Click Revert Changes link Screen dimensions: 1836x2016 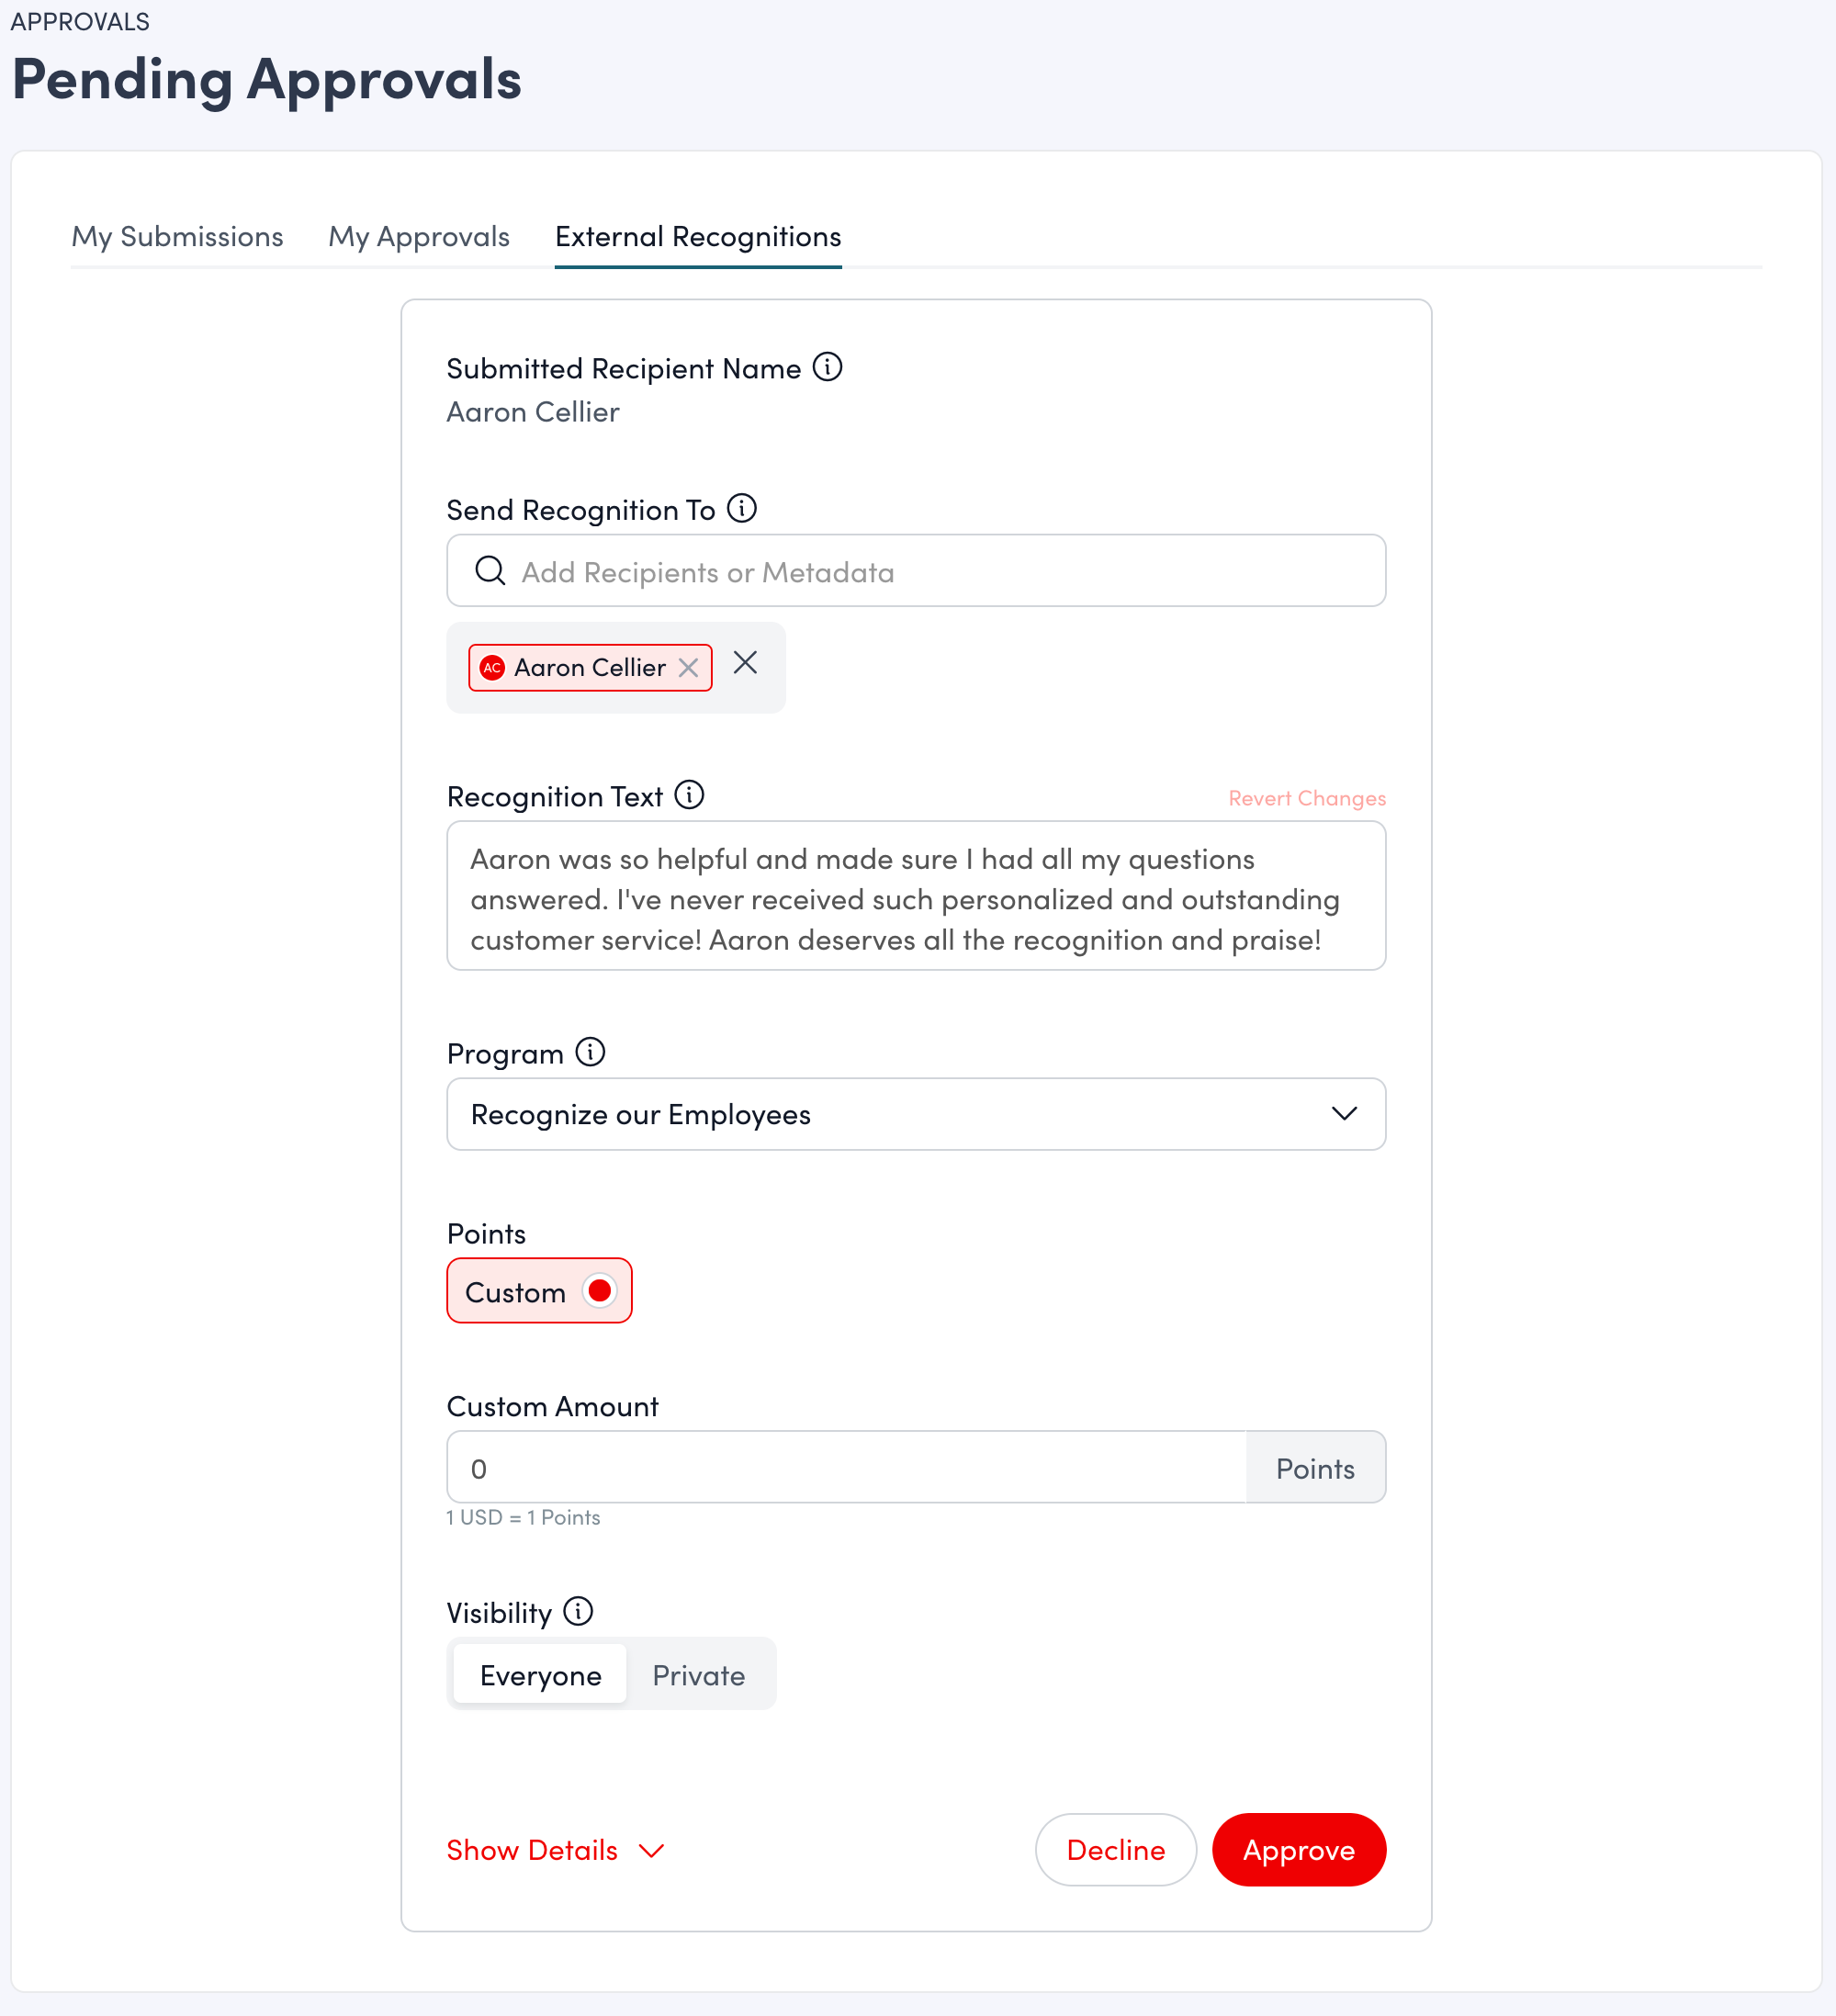(1306, 798)
